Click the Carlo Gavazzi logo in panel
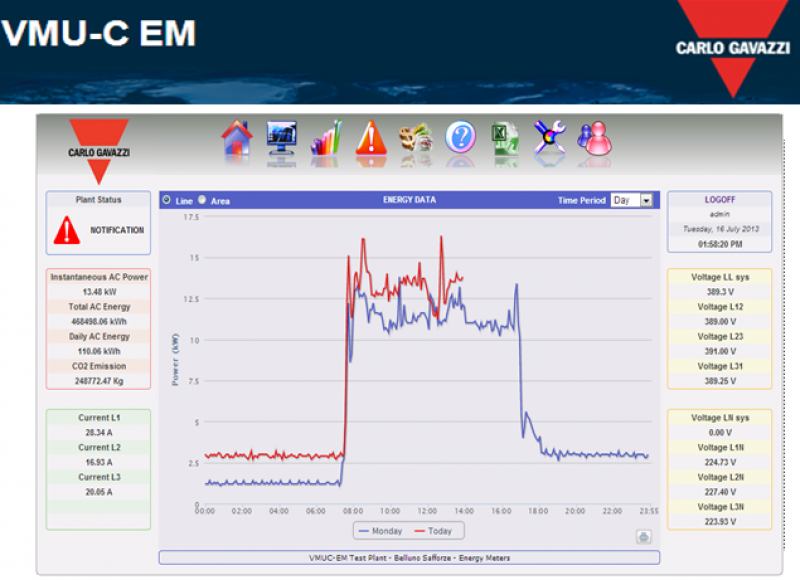The height and width of the screenshot is (580, 800). (x=98, y=152)
